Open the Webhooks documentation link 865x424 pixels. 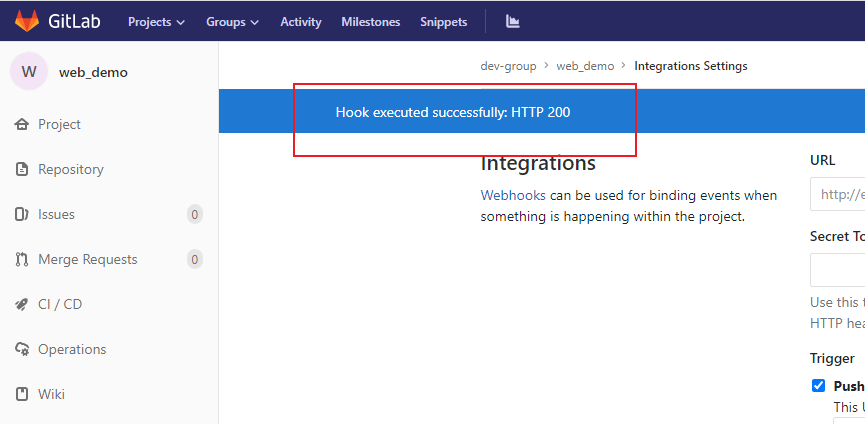[x=513, y=195]
